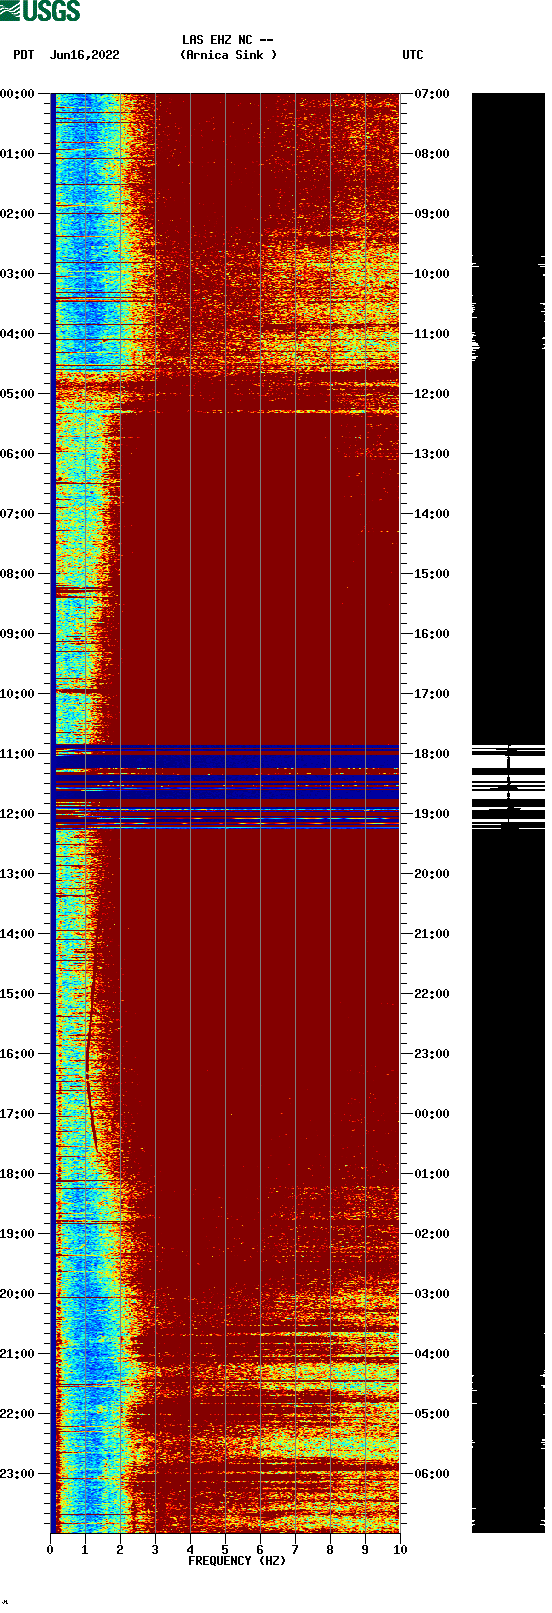Viewport: 552px width, 1613px height.
Task: Click the '12:00' UTC time label
Action: 432,394
